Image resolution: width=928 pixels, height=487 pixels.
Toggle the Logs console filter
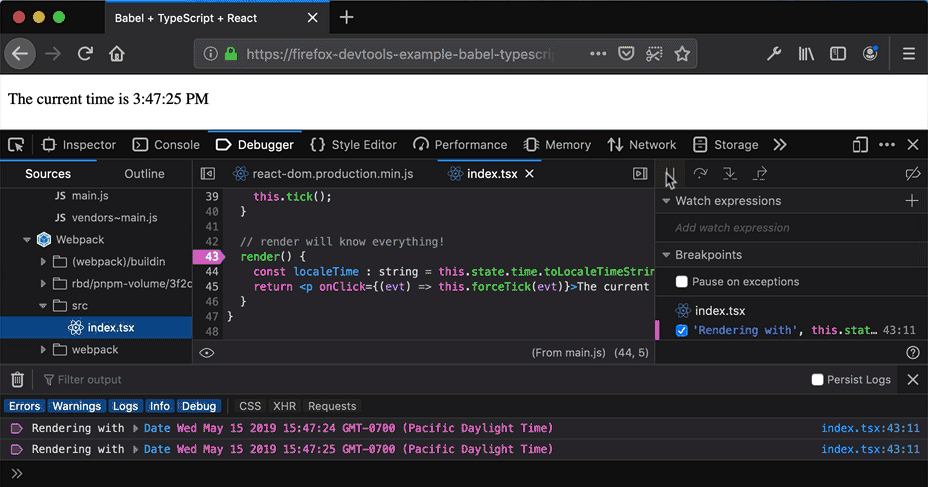click(x=125, y=406)
